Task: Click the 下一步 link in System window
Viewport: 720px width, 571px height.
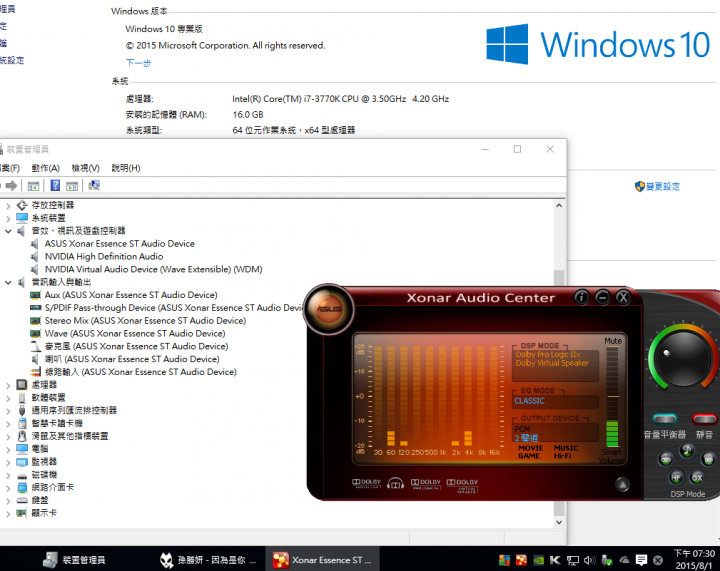Action: point(138,63)
